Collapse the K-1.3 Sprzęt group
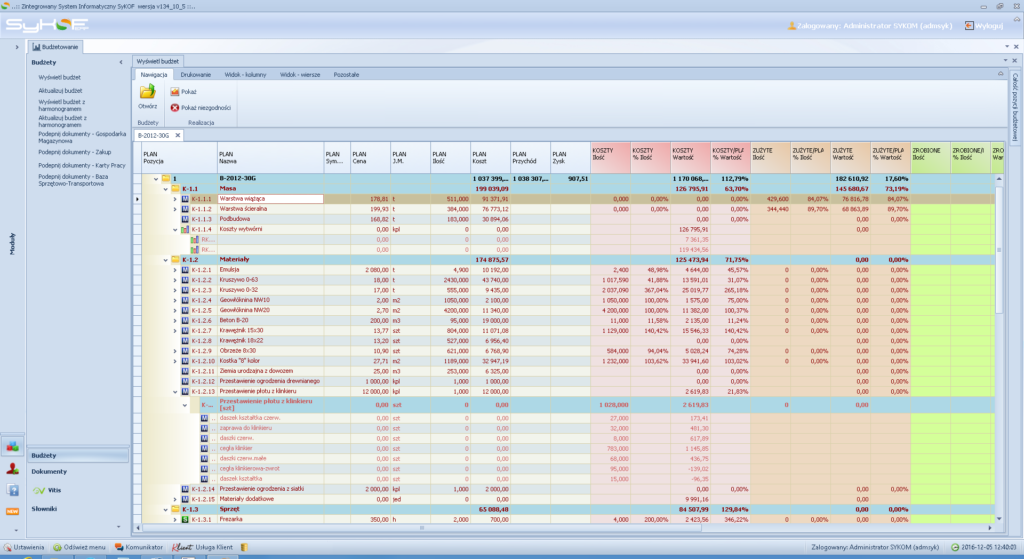Screen dimensions: 1024x559 165,509
